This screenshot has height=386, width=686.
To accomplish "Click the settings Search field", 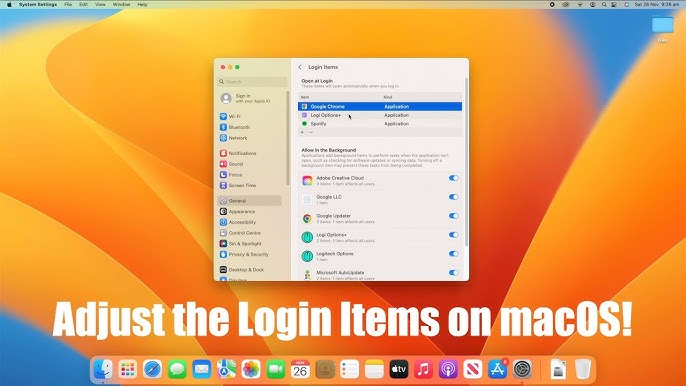I will 252,82.
